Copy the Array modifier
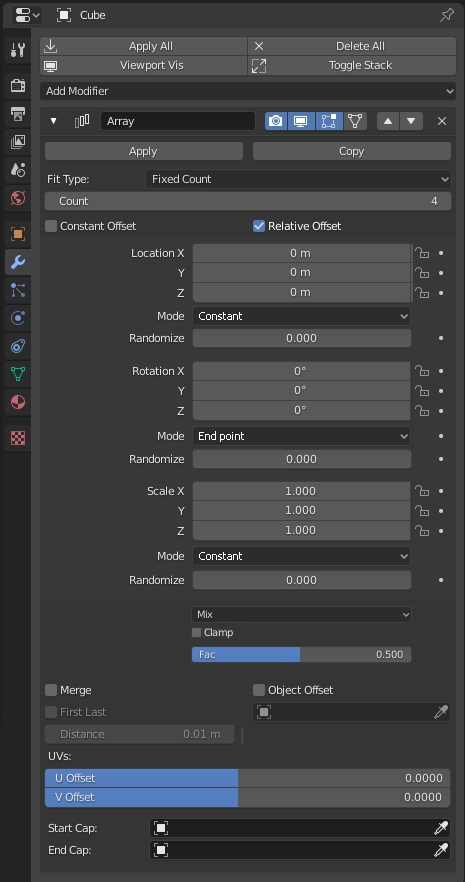The image size is (465, 882). coord(352,151)
